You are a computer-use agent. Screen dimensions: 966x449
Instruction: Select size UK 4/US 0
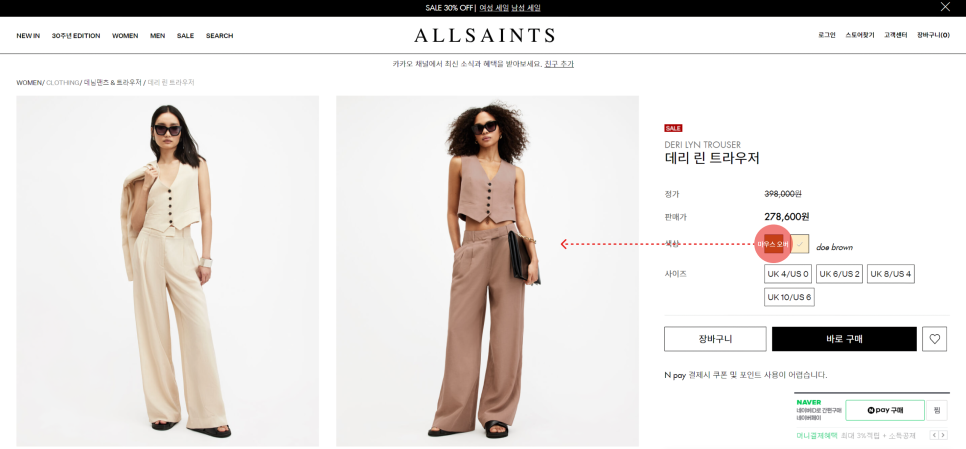(x=787, y=274)
